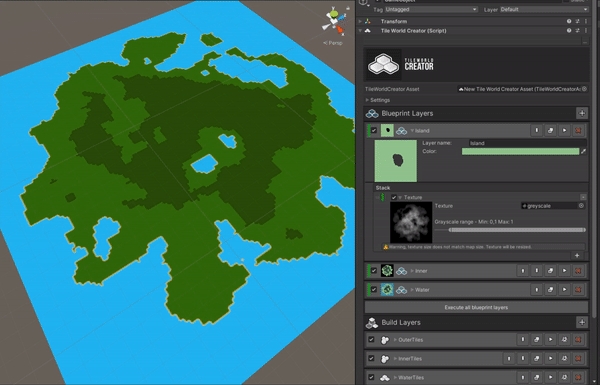Viewport: 600px width, 385px height.
Task: Pick color with the eyedropper icon
Action: tap(584, 152)
